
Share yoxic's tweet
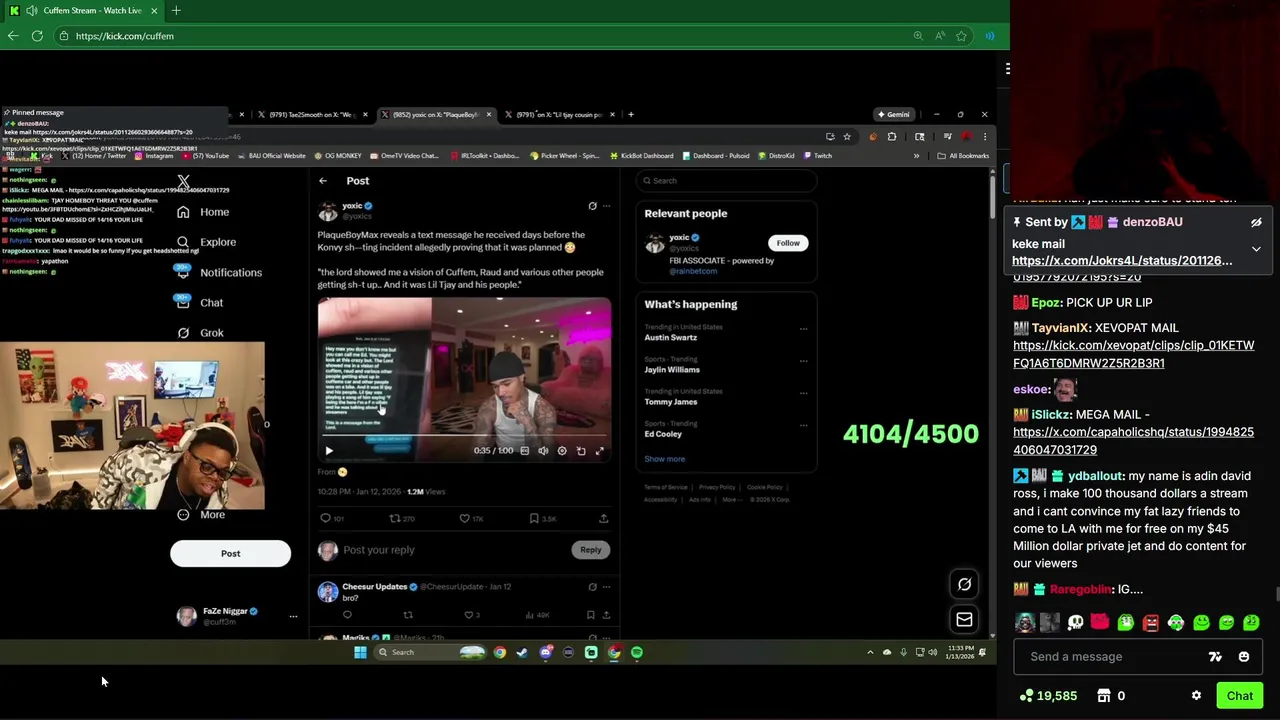[x=603, y=518]
